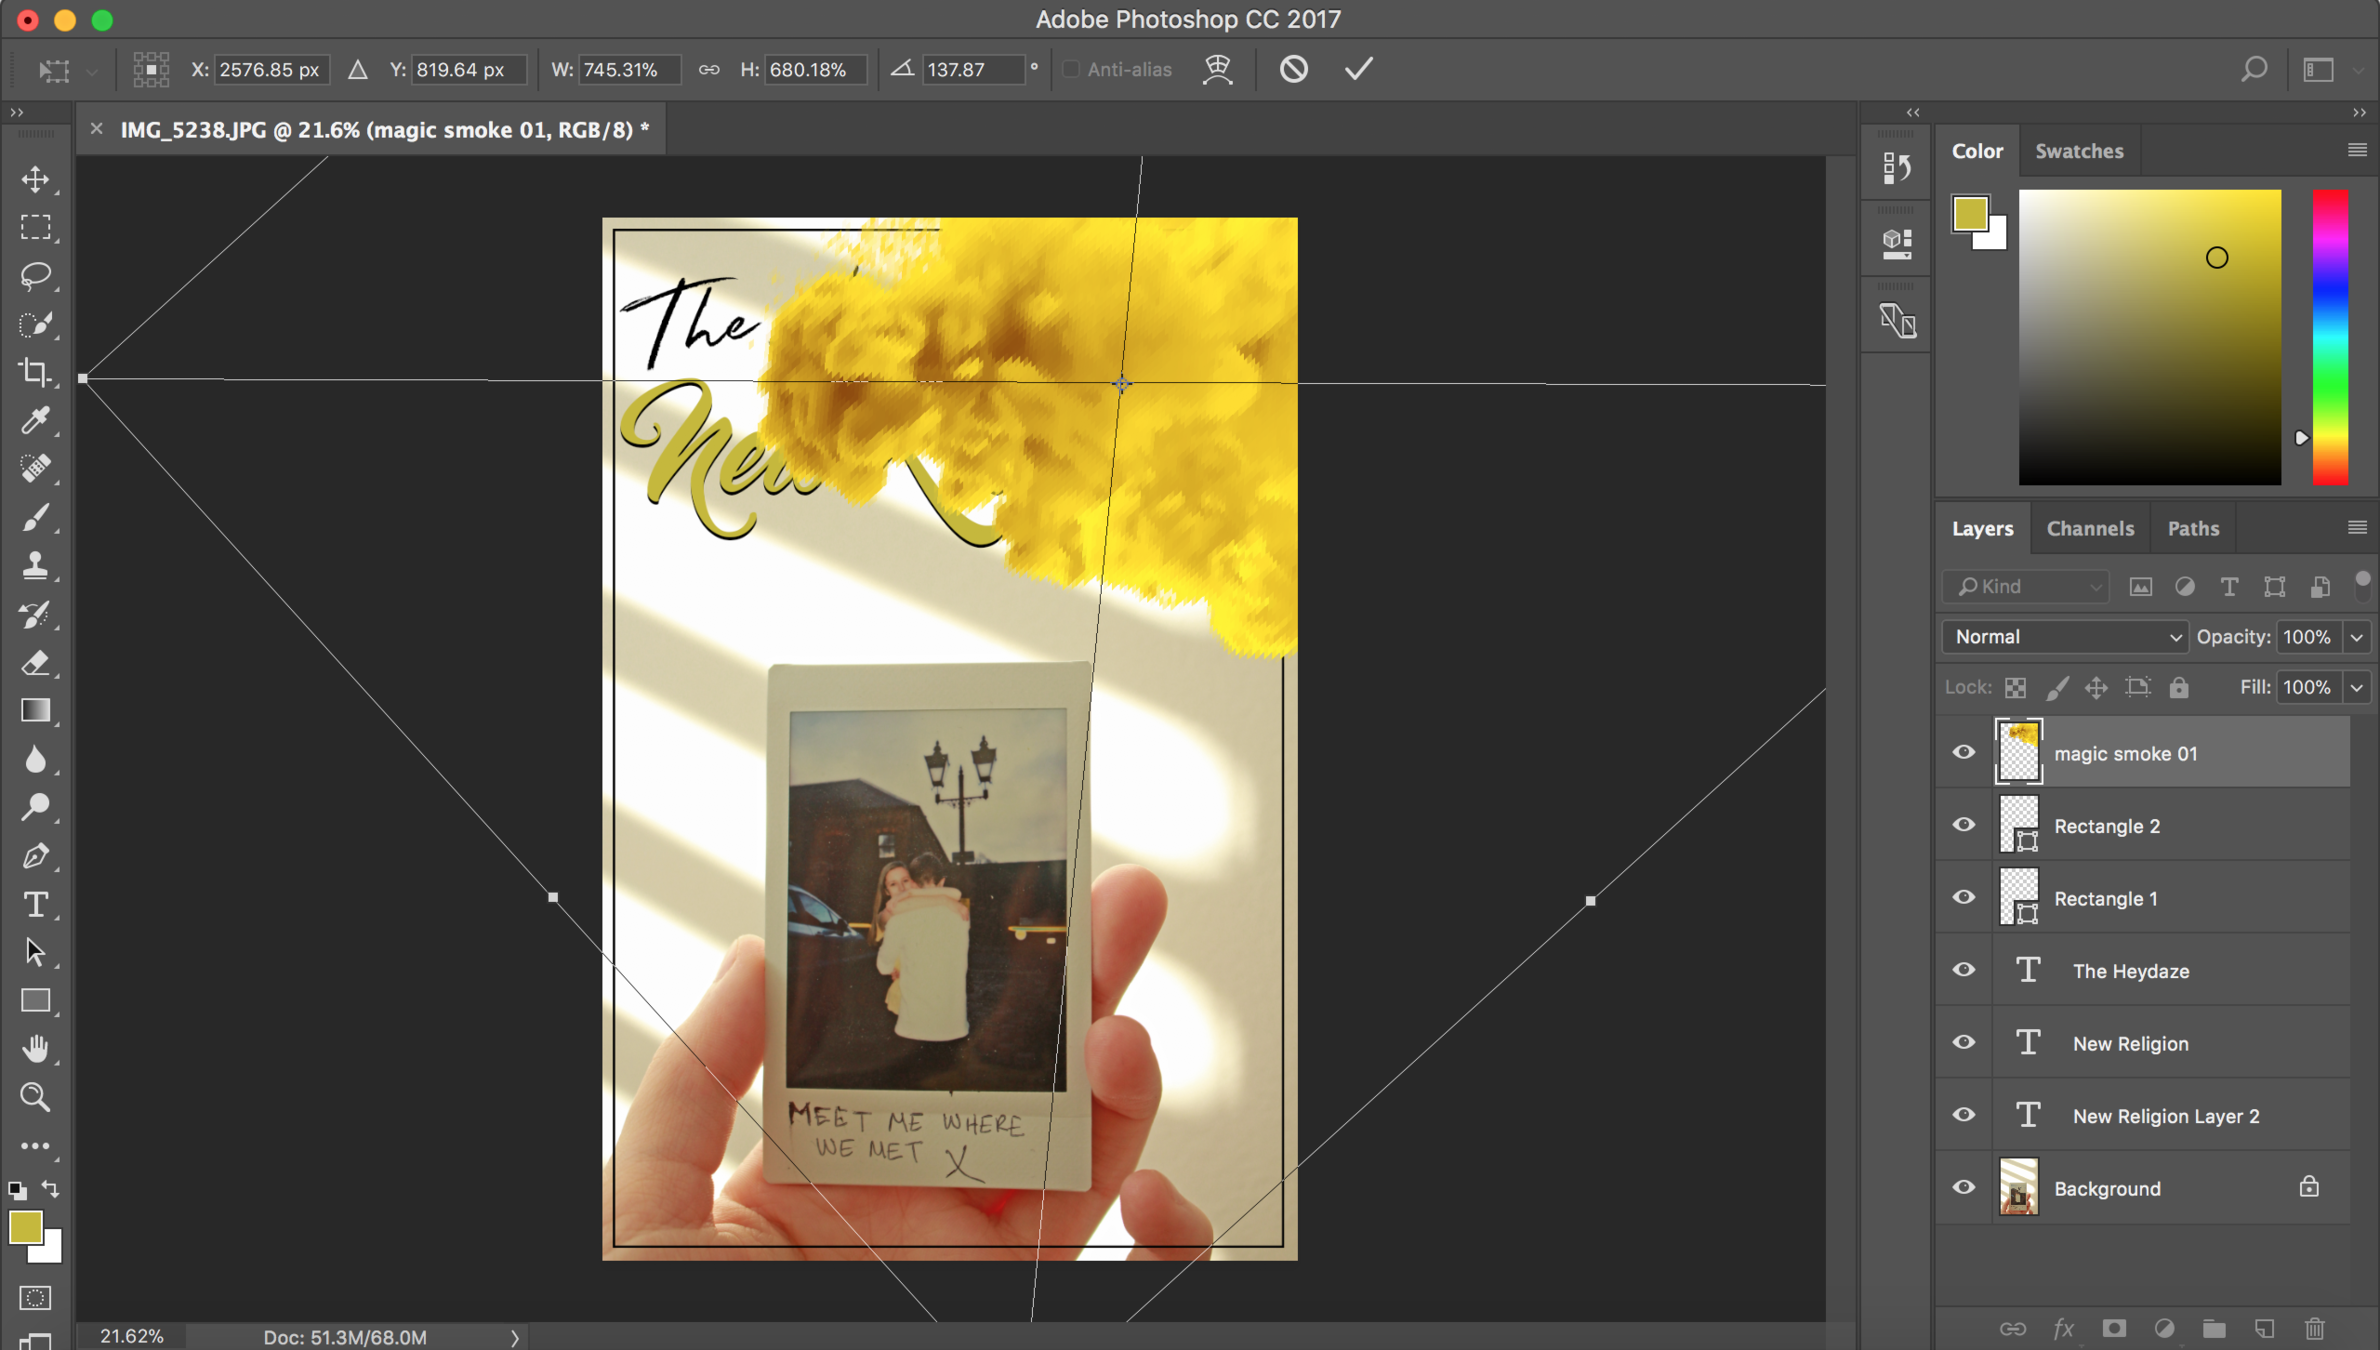
Task: Select the Hand tool
Action: click(x=36, y=1049)
